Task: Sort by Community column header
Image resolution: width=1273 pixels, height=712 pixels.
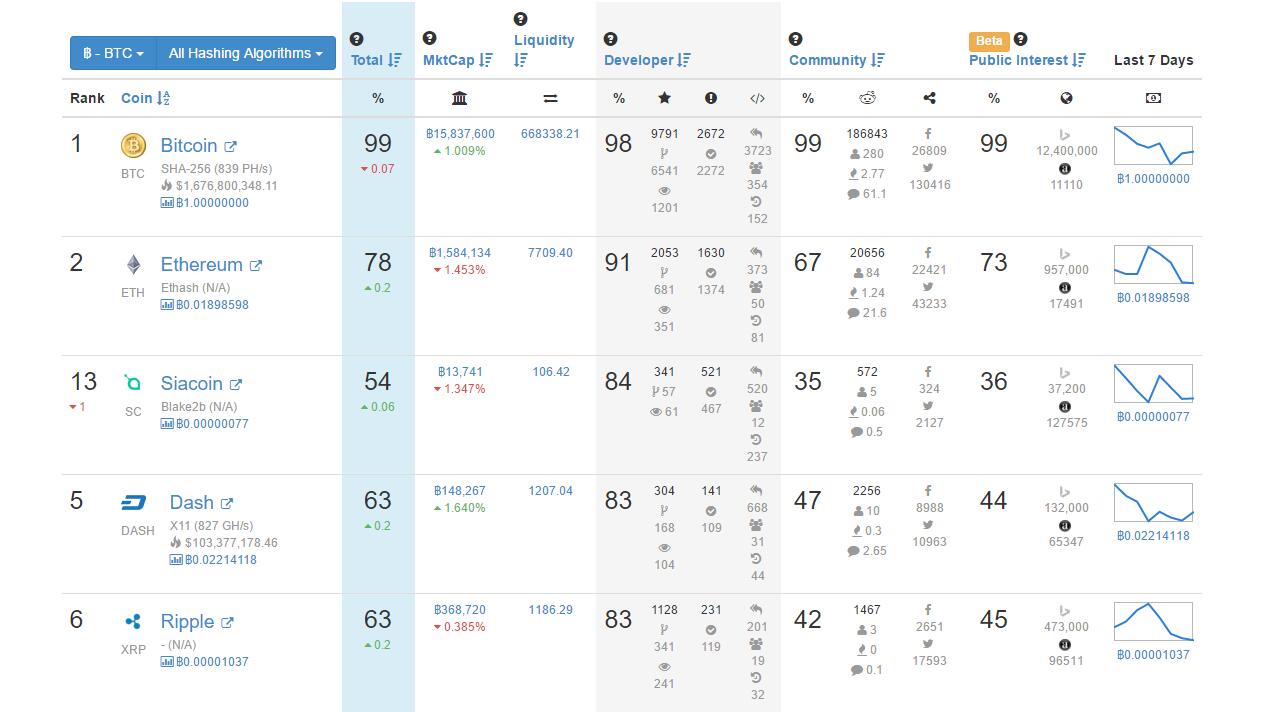Action: pos(836,60)
